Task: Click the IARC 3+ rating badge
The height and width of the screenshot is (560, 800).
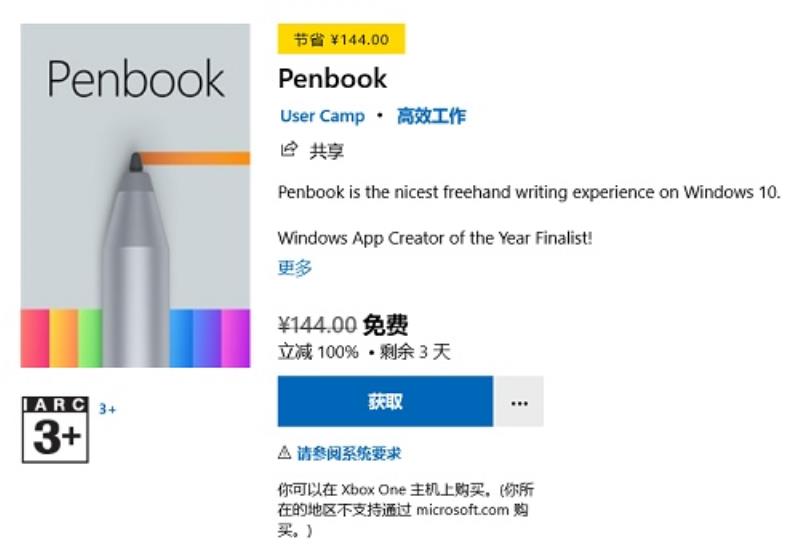Action: (56, 429)
